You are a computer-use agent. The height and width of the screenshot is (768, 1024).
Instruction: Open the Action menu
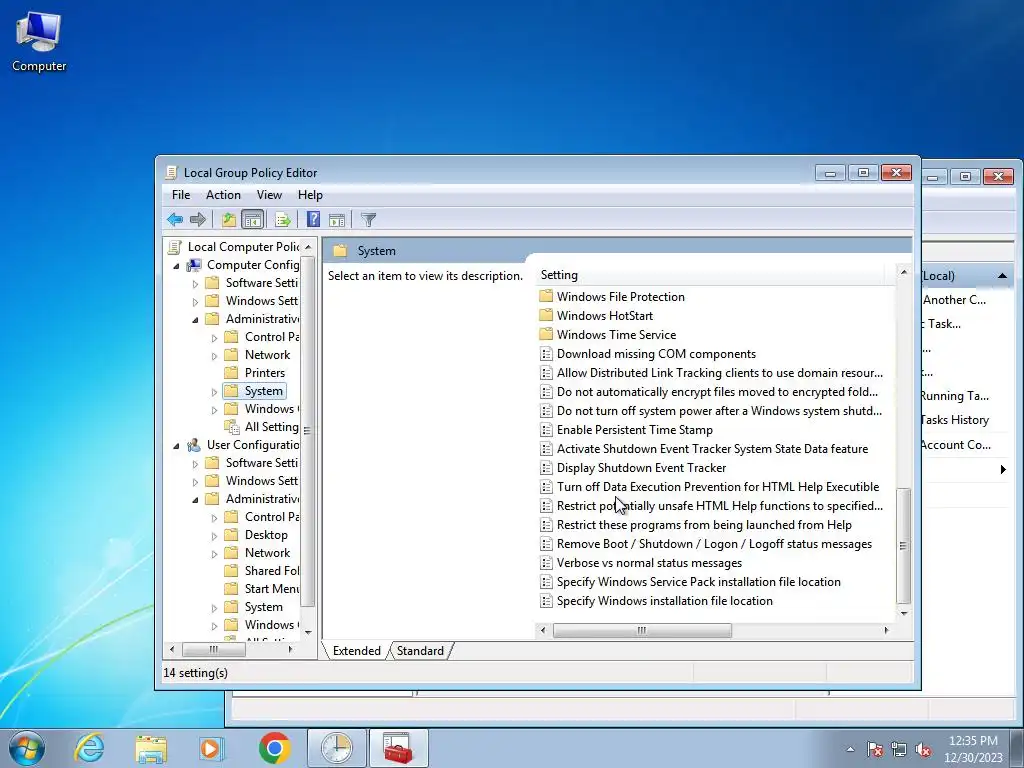(x=223, y=195)
